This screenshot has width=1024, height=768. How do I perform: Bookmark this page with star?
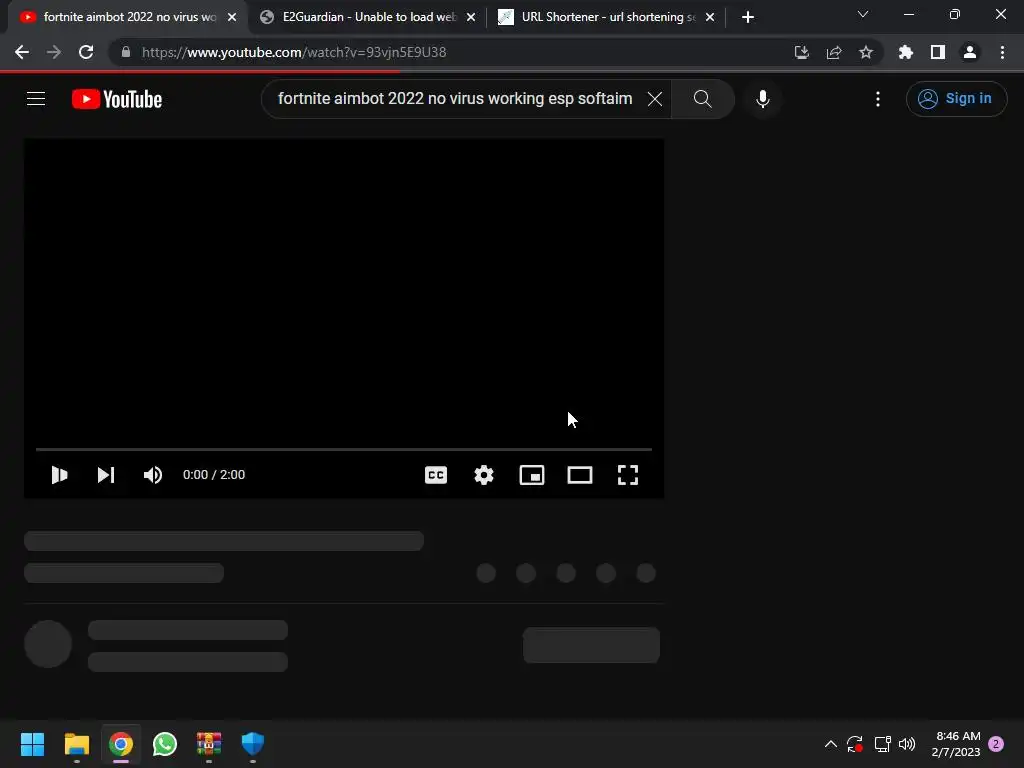[x=866, y=52]
